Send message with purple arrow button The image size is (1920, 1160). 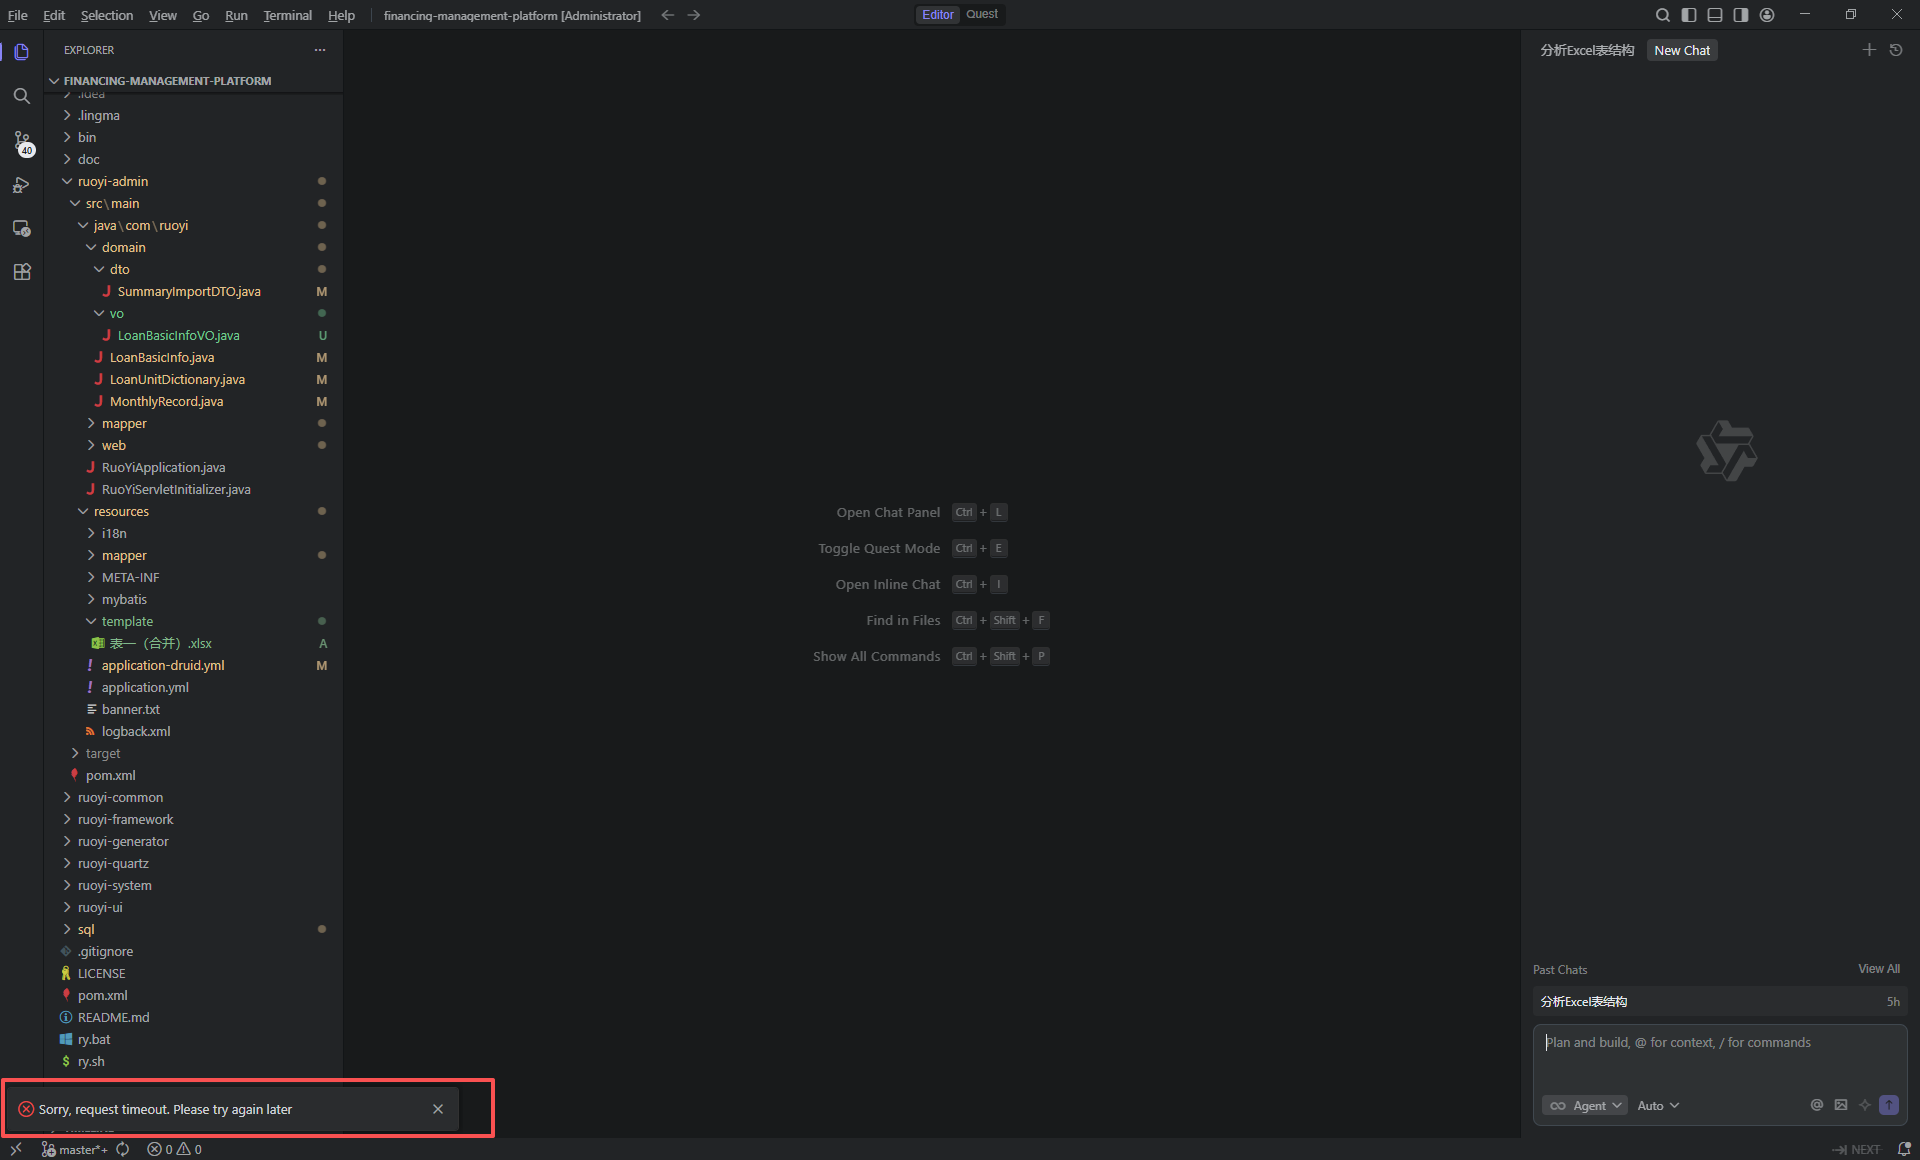[1889, 1105]
